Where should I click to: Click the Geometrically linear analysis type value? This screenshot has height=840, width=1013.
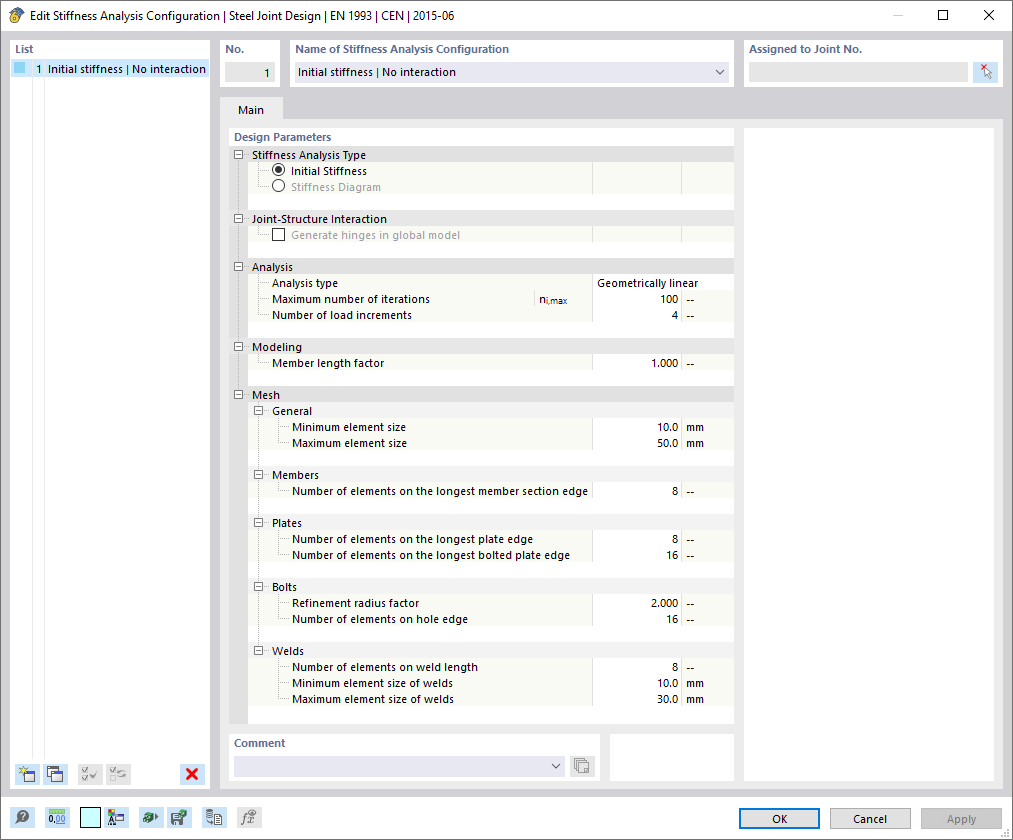pos(647,283)
